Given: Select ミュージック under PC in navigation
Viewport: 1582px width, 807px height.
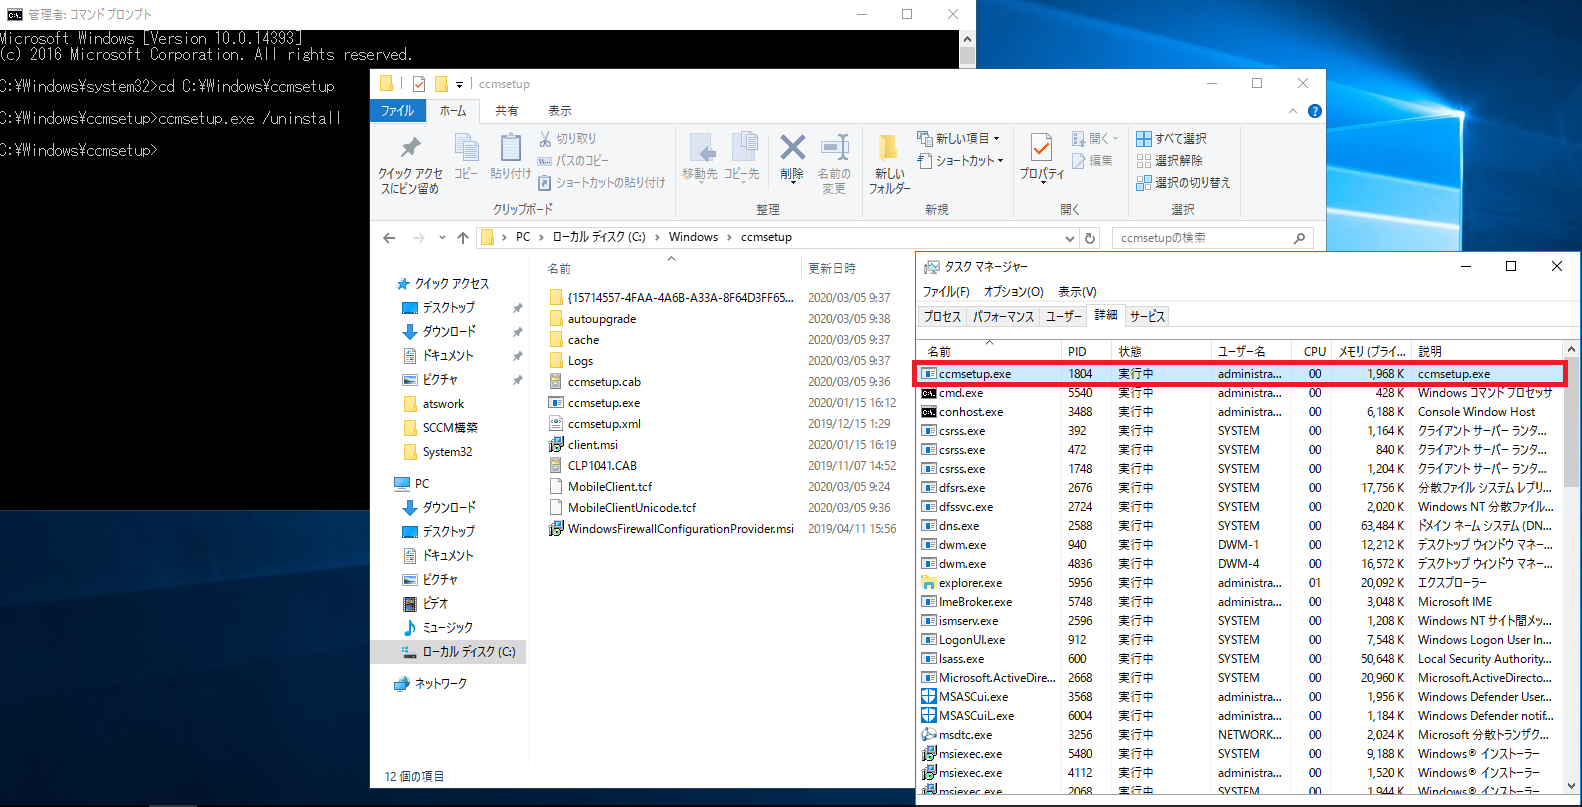Looking at the screenshot, I should [437, 628].
